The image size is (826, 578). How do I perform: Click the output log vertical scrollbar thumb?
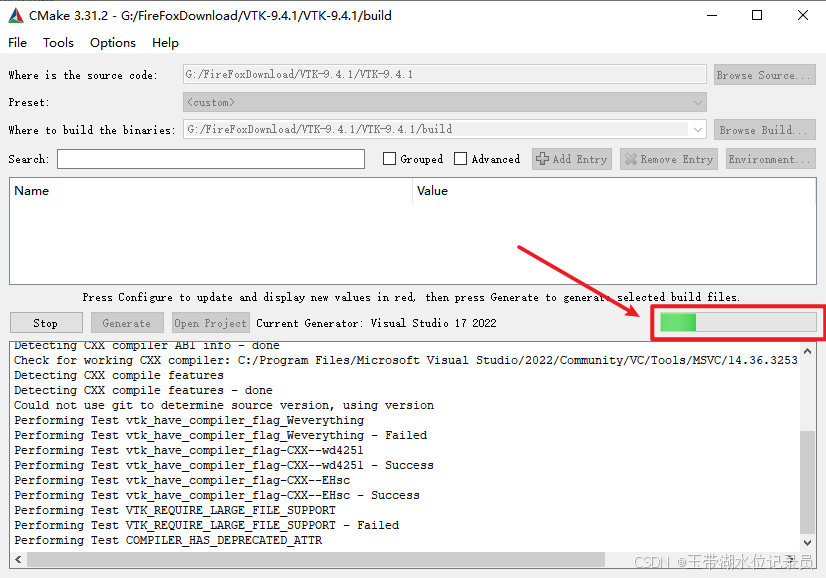808,482
